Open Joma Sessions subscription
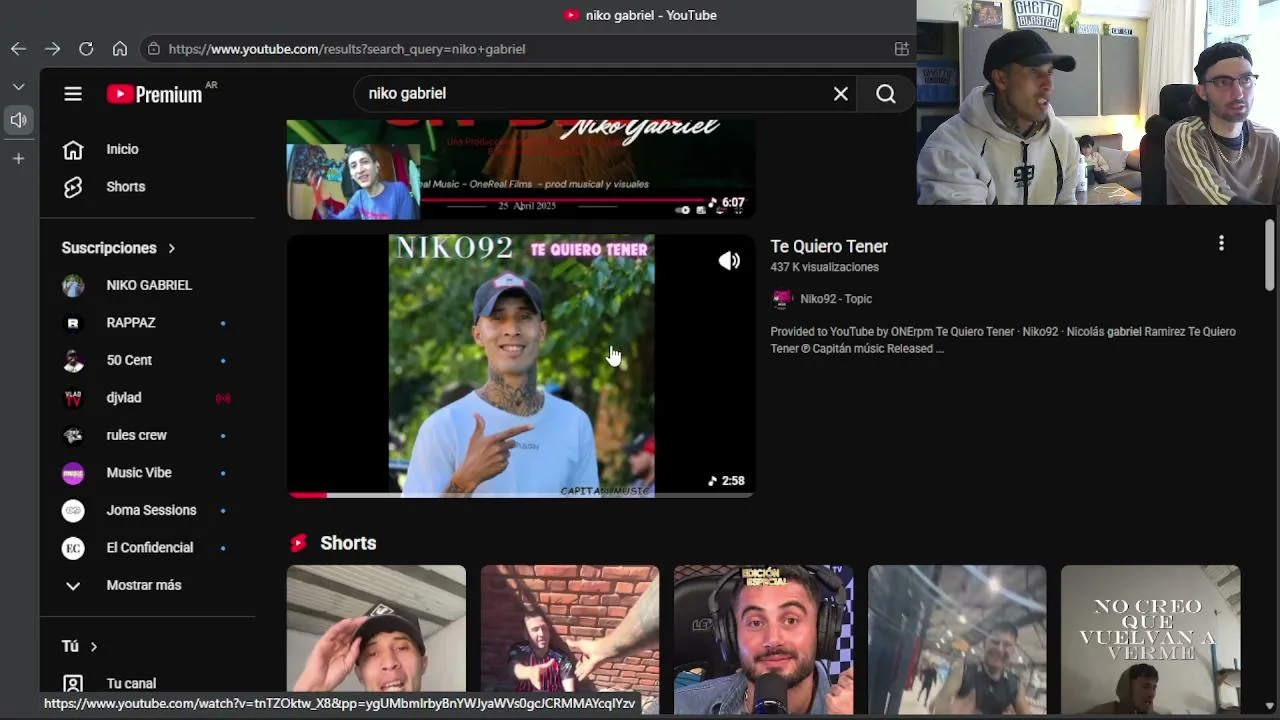Screen dimensions: 1280x720 click(149, 510)
